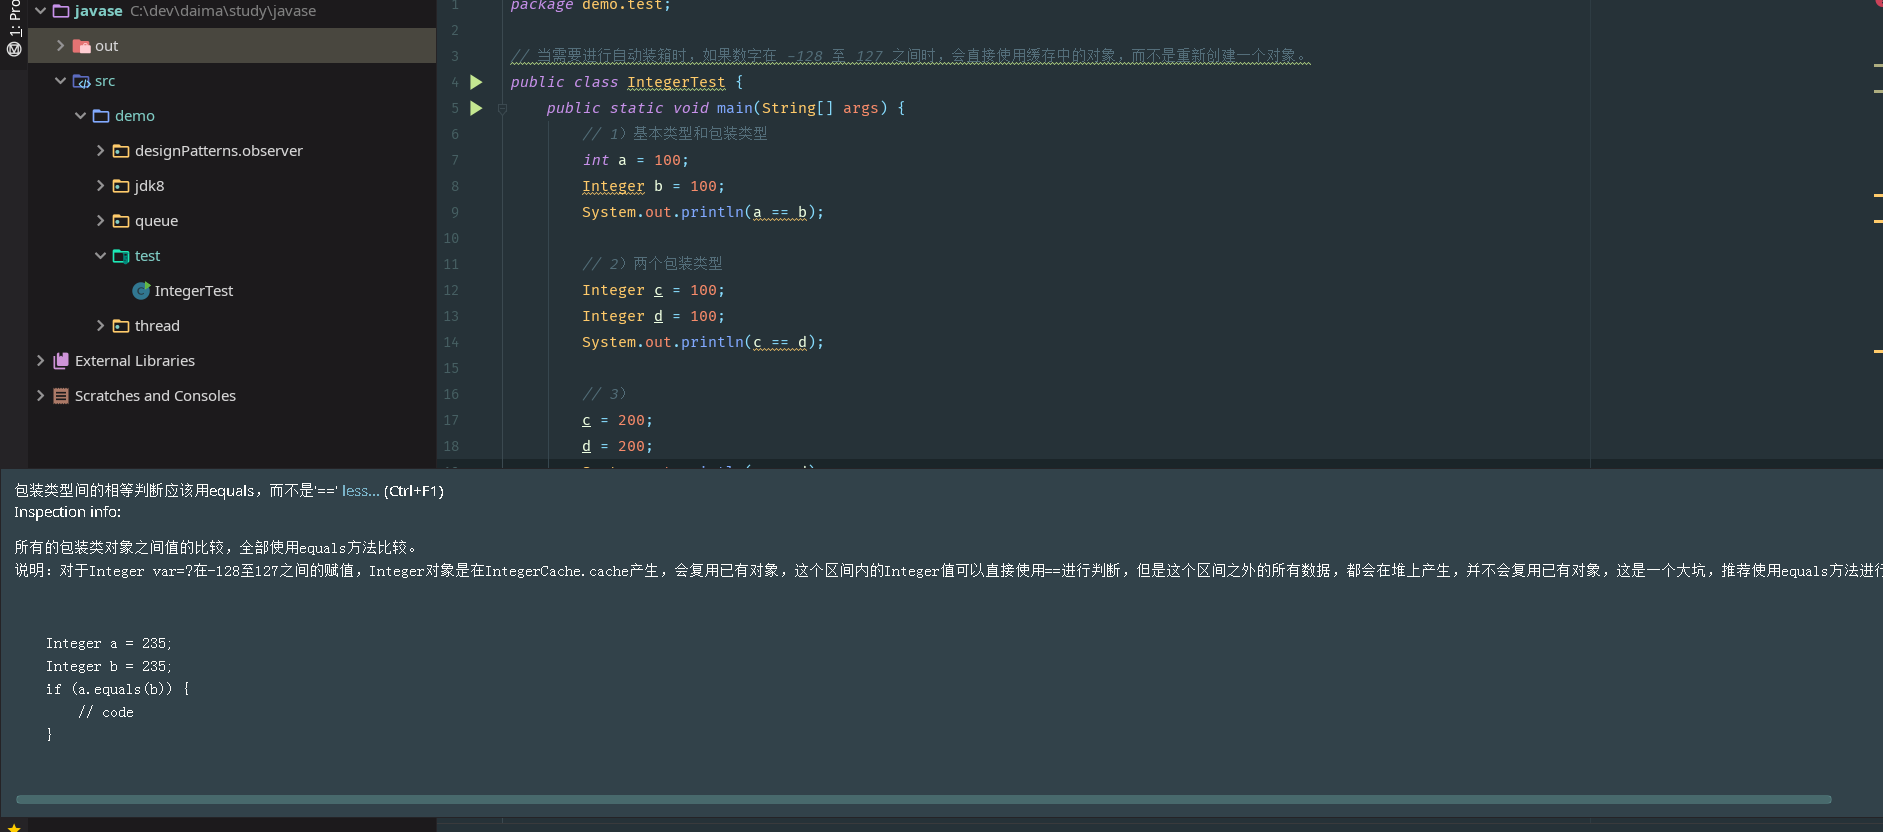Click line number 10 in gutter
The height and width of the screenshot is (832, 1883).
451,239
